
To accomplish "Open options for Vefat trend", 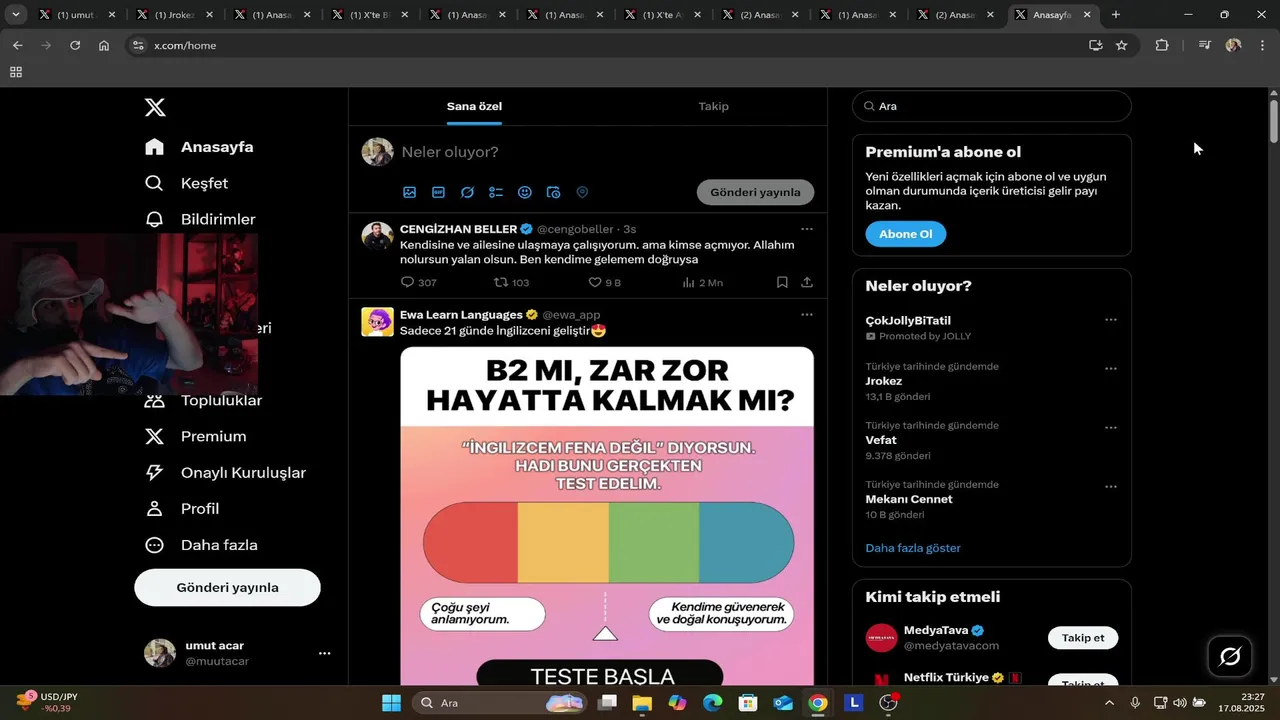I will [x=1110, y=428].
